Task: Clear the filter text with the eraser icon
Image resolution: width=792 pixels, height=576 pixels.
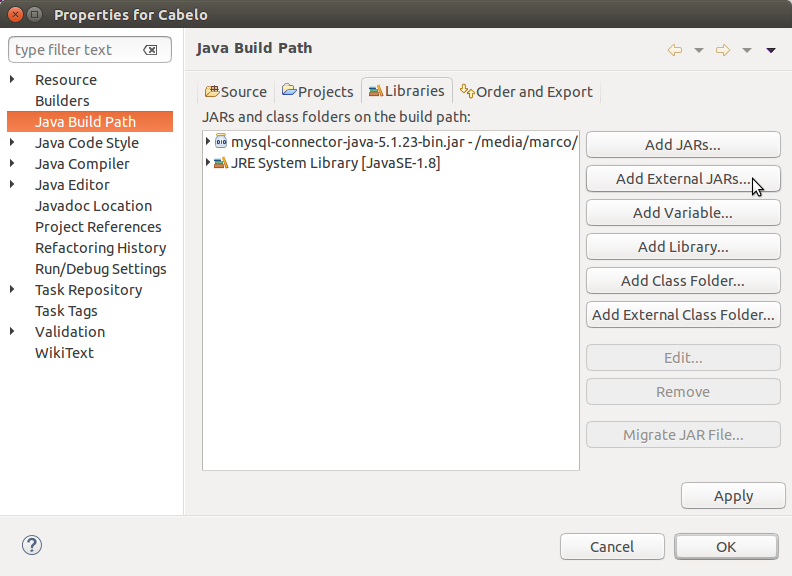Action: (x=150, y=50)
